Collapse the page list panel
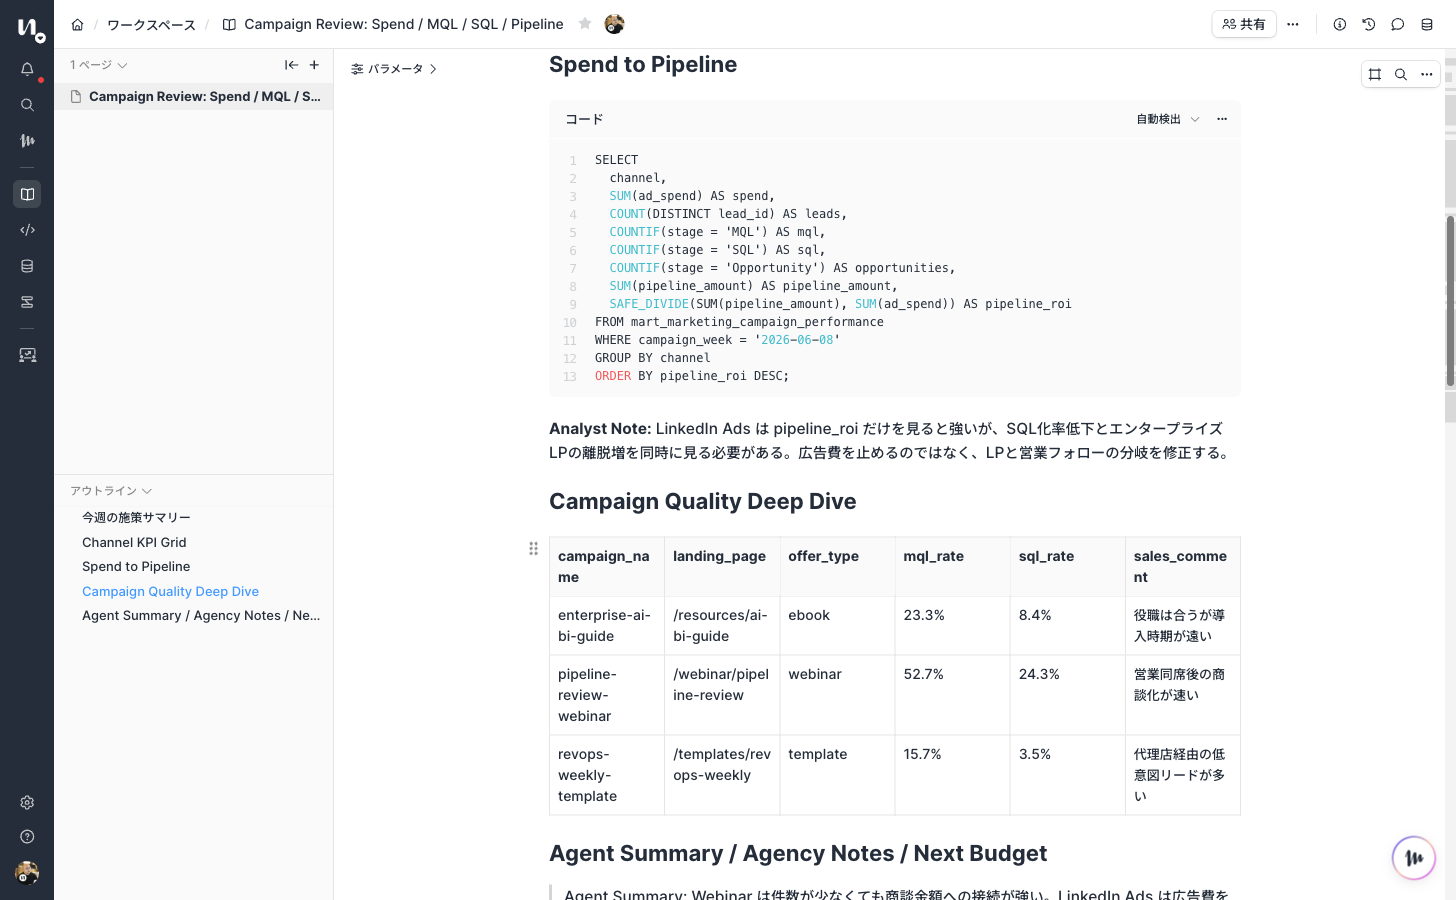The width and height of the screenshot is (1456, 900). 291,65
